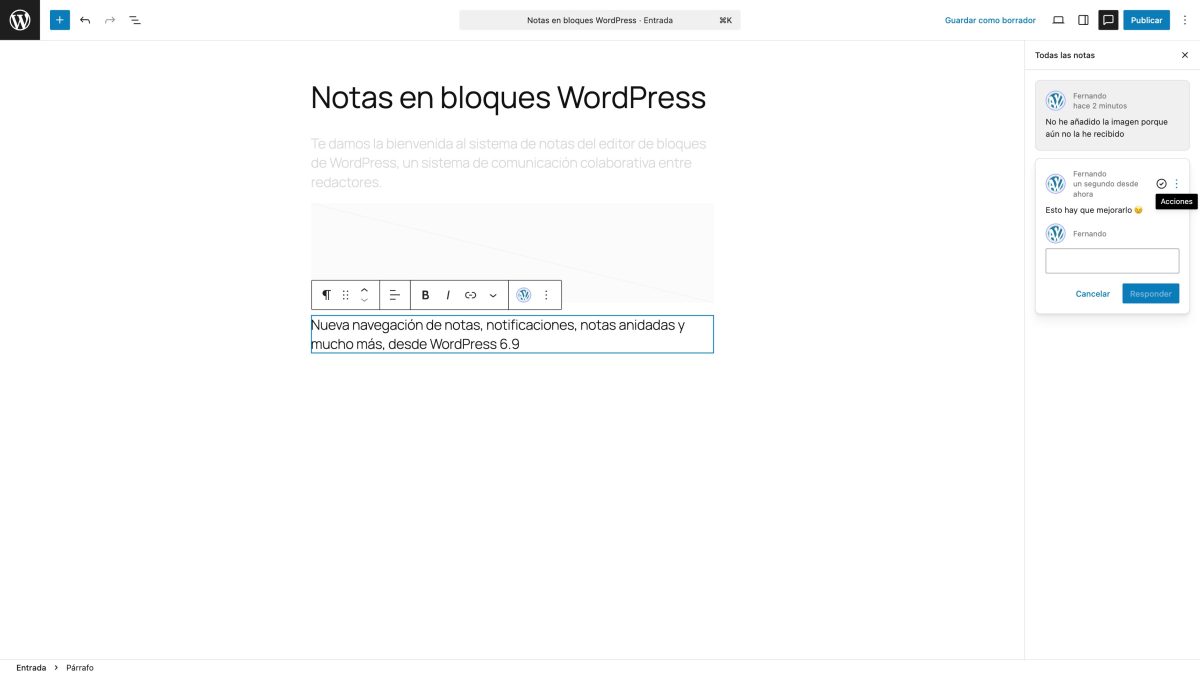
Task: Open the link insertion icon
Action: 470,295
